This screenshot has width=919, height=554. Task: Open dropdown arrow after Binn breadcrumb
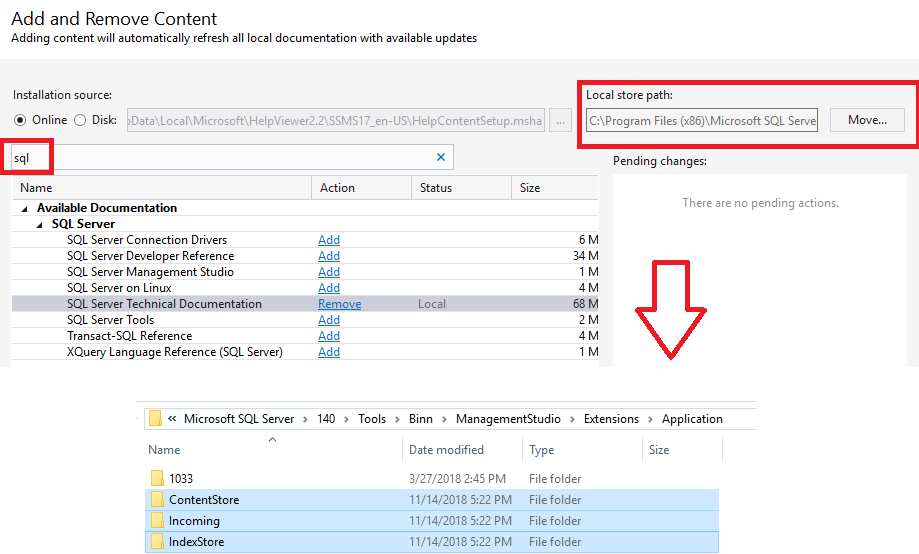[x=444, y=419]
